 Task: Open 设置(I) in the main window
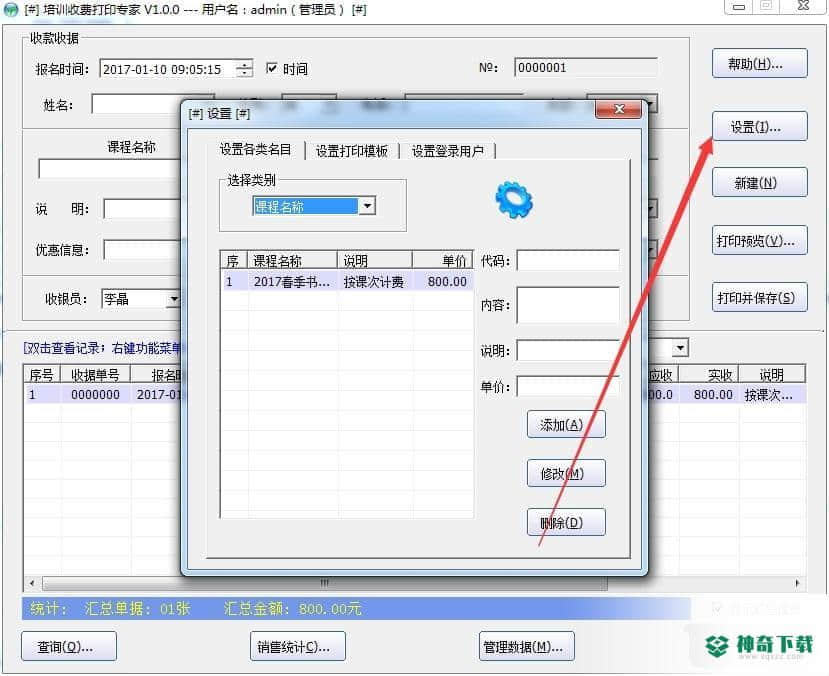pyautogui.click(x=759, y=126)
